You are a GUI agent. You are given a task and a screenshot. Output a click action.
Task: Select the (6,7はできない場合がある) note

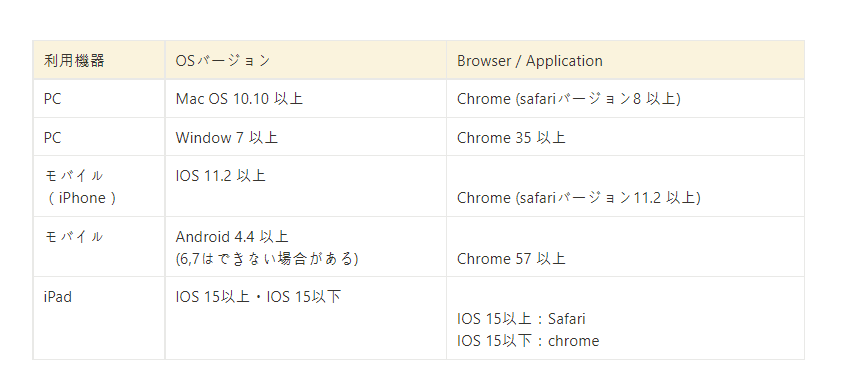pyautogui.click(x=267, y=259)
